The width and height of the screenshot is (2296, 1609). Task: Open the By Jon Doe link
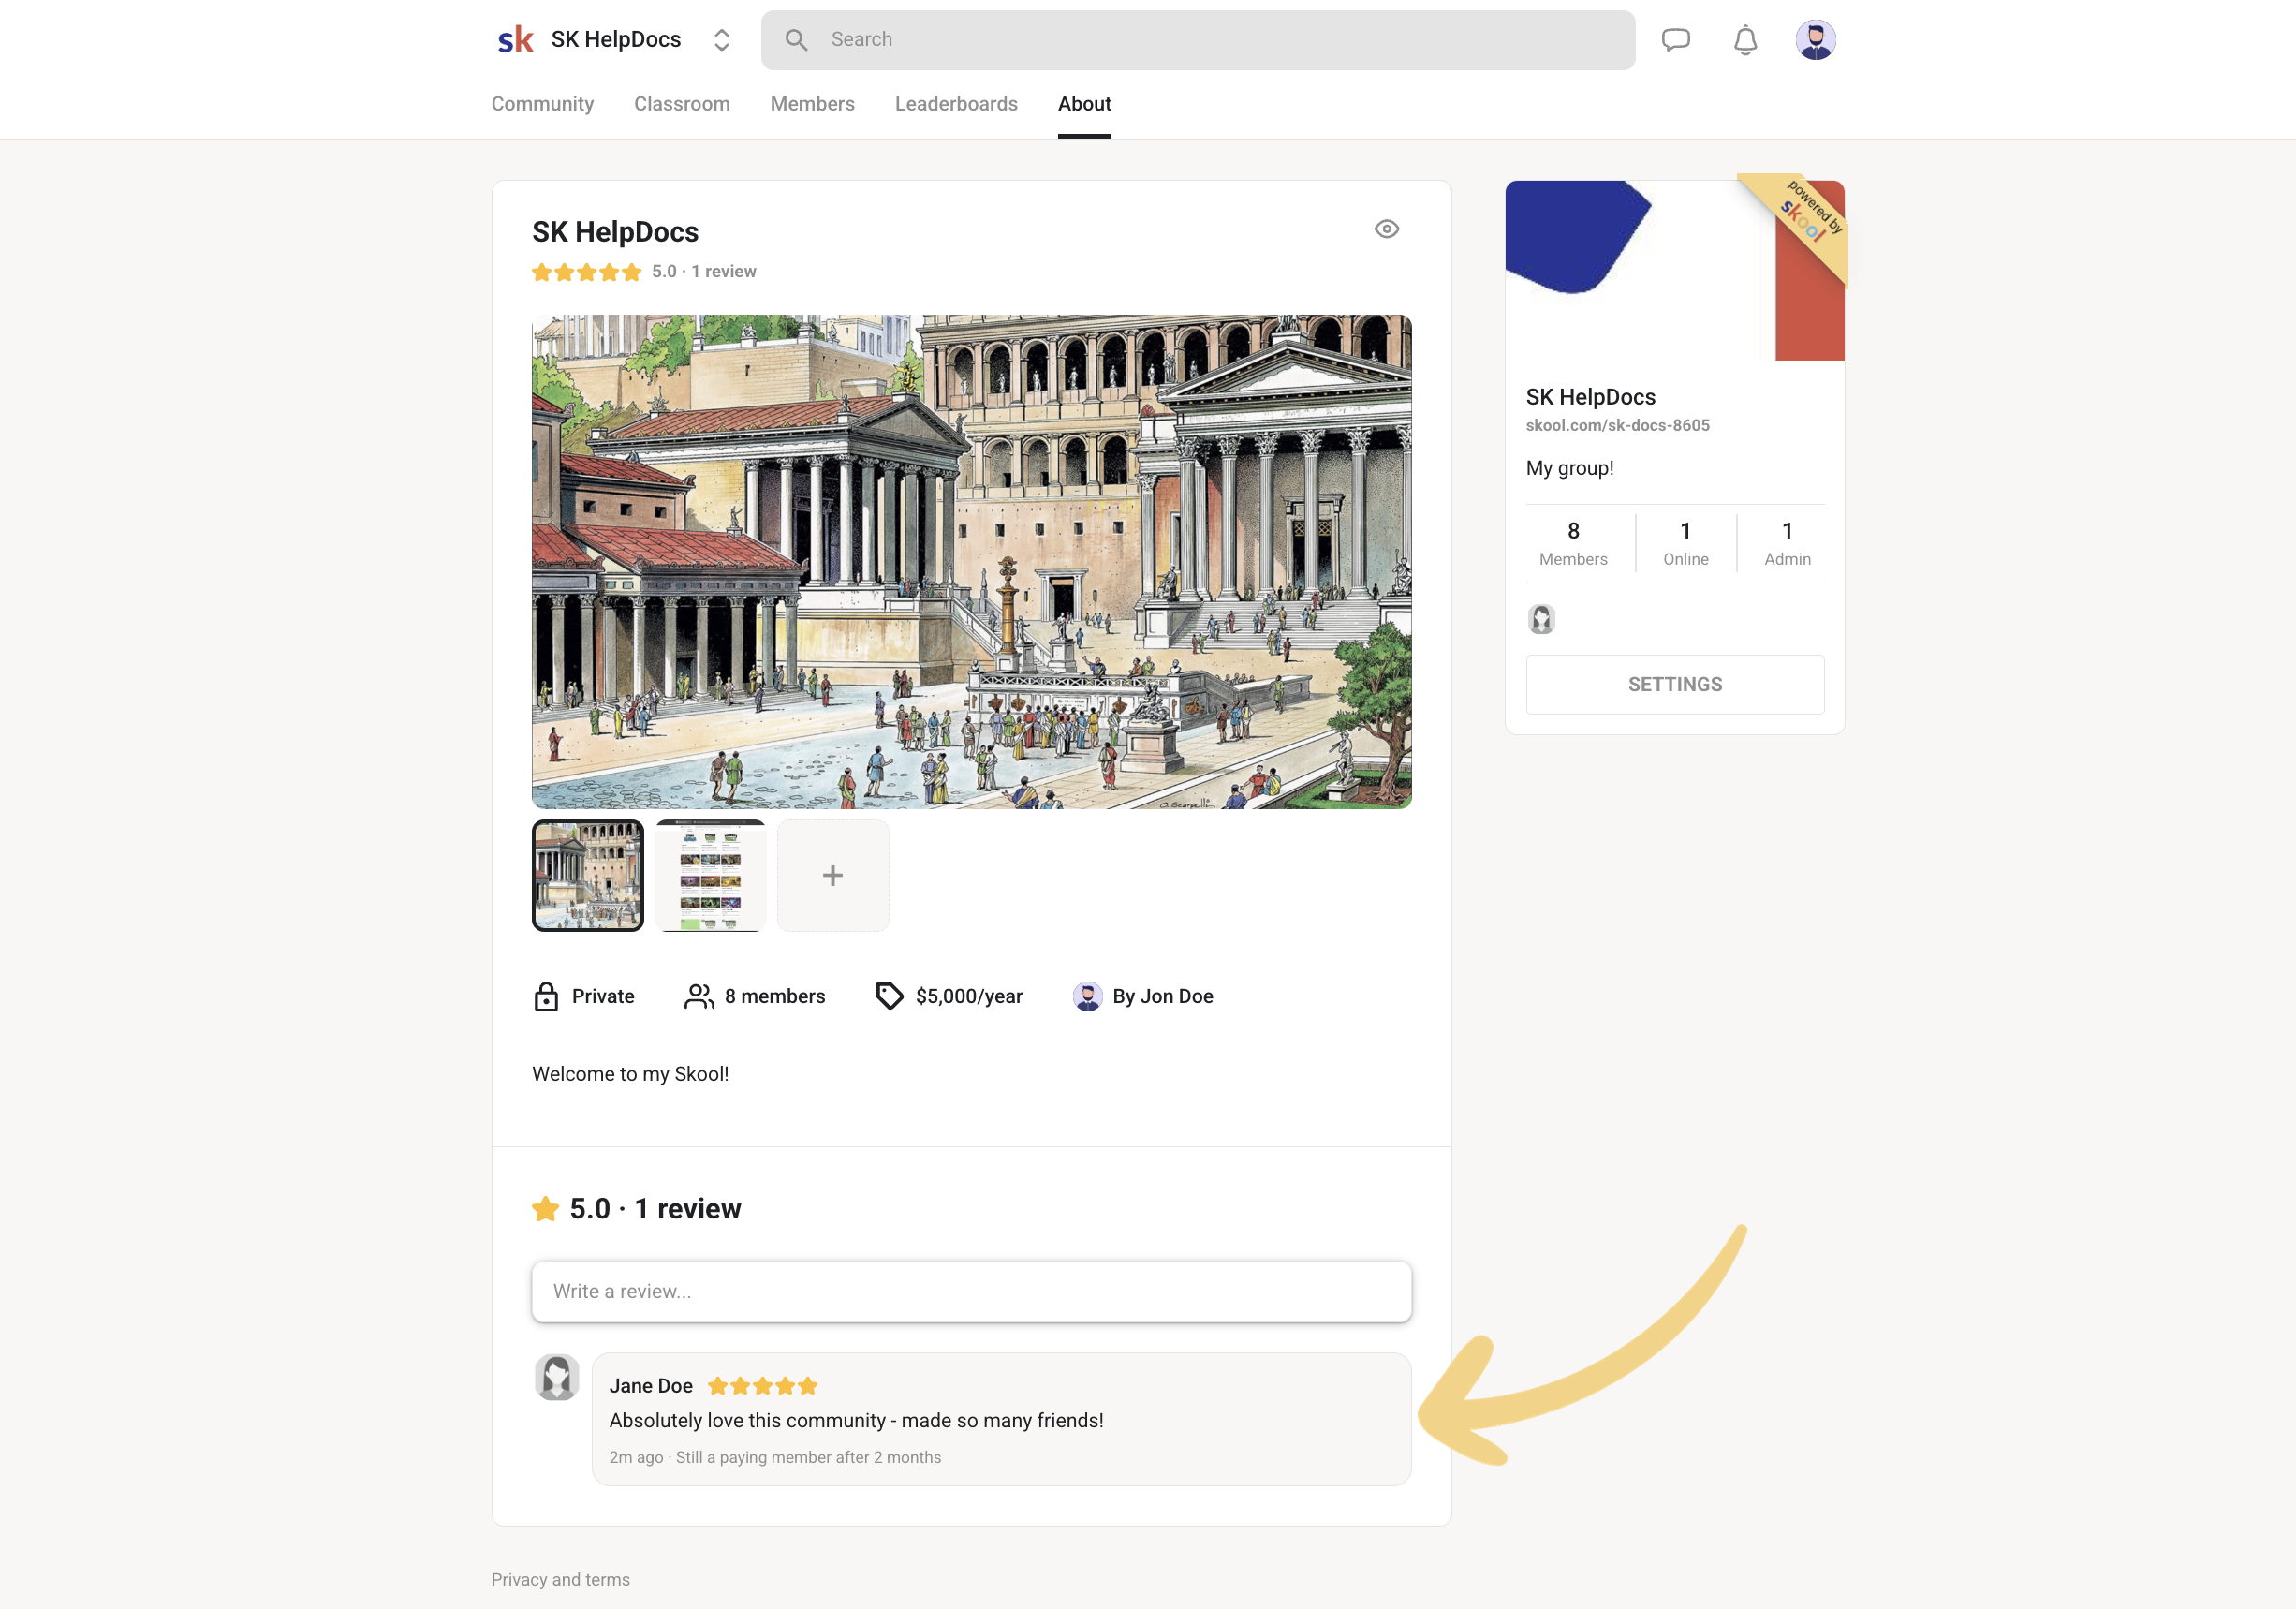click(x=1163, y=996)
